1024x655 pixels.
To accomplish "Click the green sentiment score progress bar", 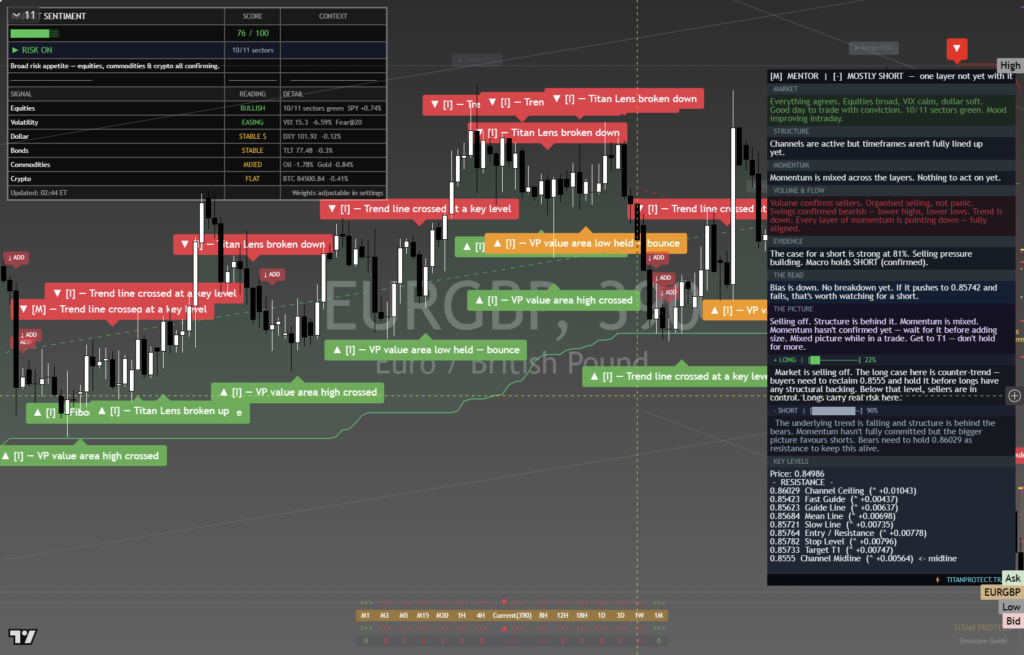I will (x=35, y=33).
